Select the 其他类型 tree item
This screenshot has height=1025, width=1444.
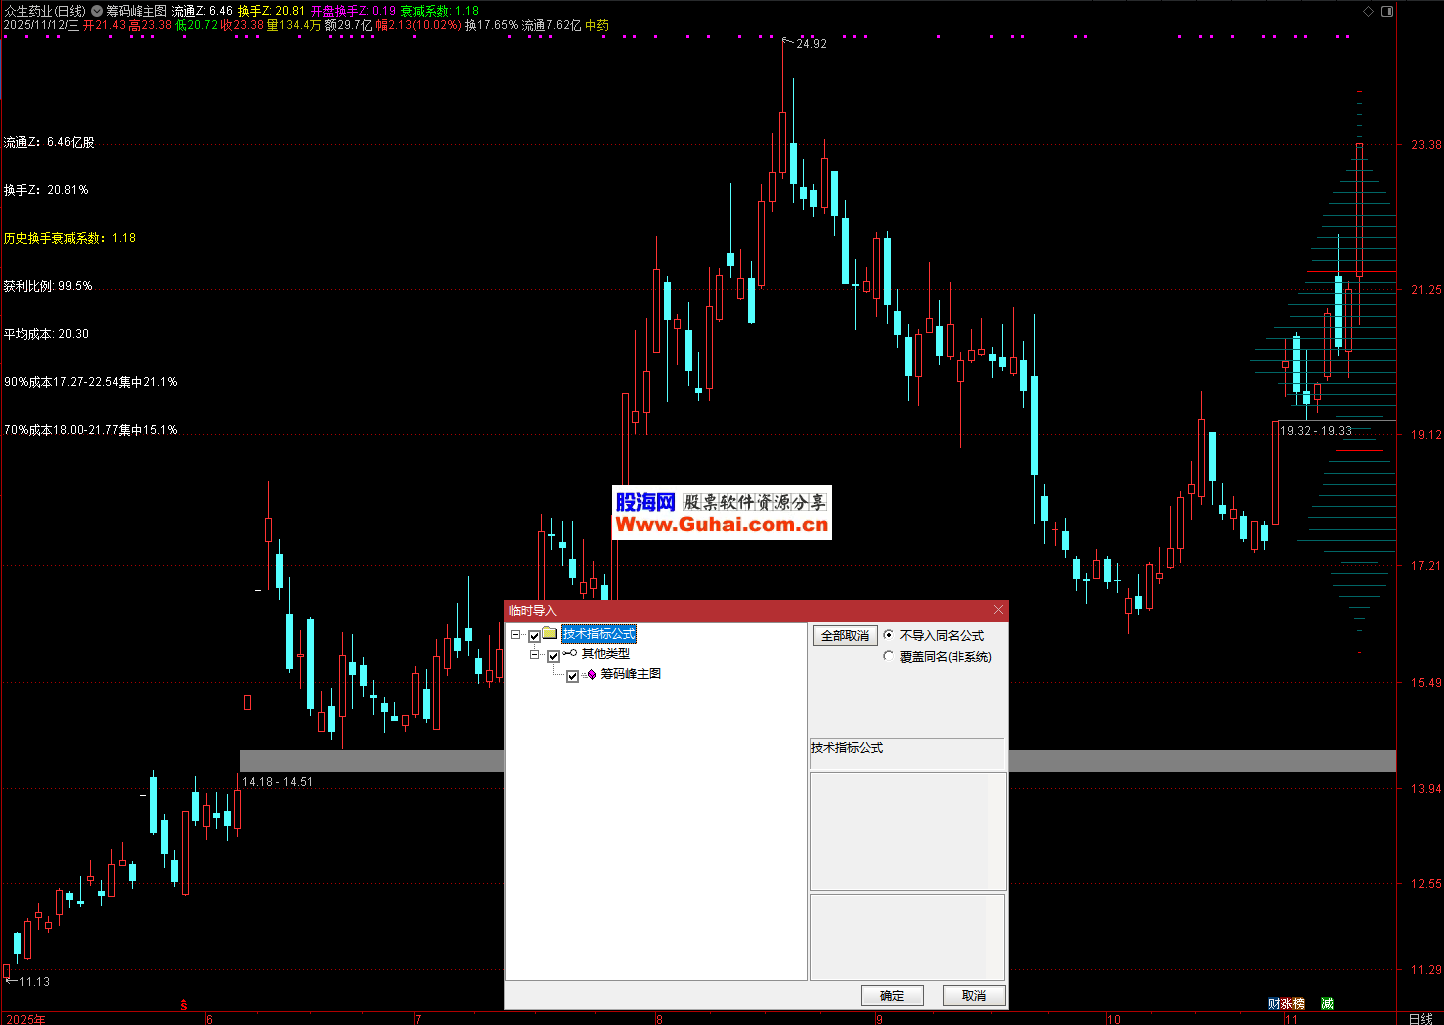(x=606, y=654)
